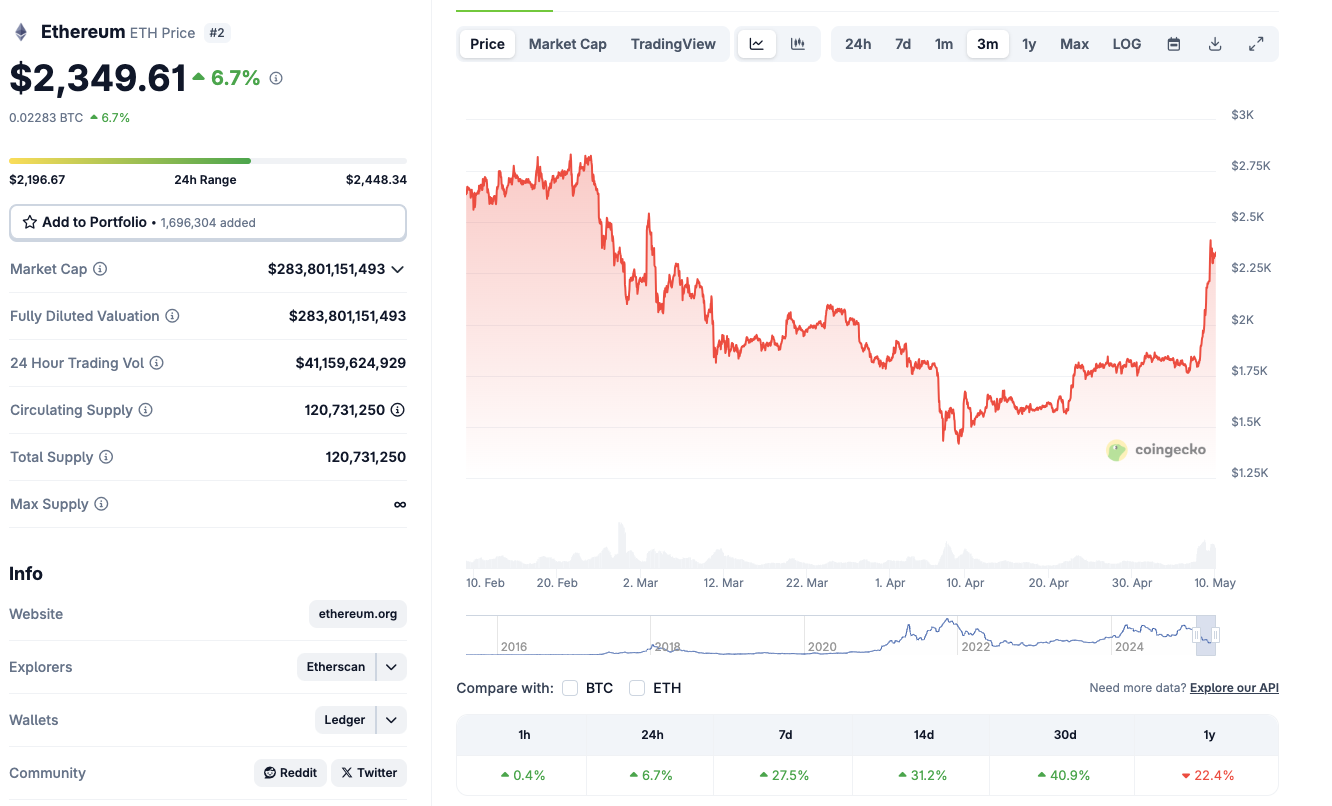Switch to the candlestick chart icon
The image size is (1332, 806).
point(798,44)
